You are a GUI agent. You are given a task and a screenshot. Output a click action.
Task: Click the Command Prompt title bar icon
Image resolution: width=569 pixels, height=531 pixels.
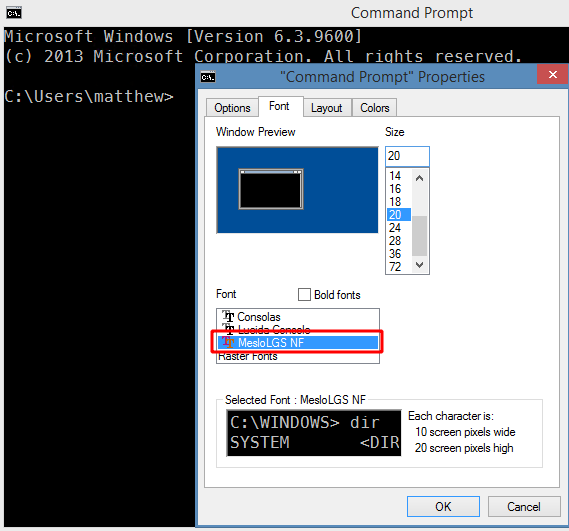coord(14,13)
